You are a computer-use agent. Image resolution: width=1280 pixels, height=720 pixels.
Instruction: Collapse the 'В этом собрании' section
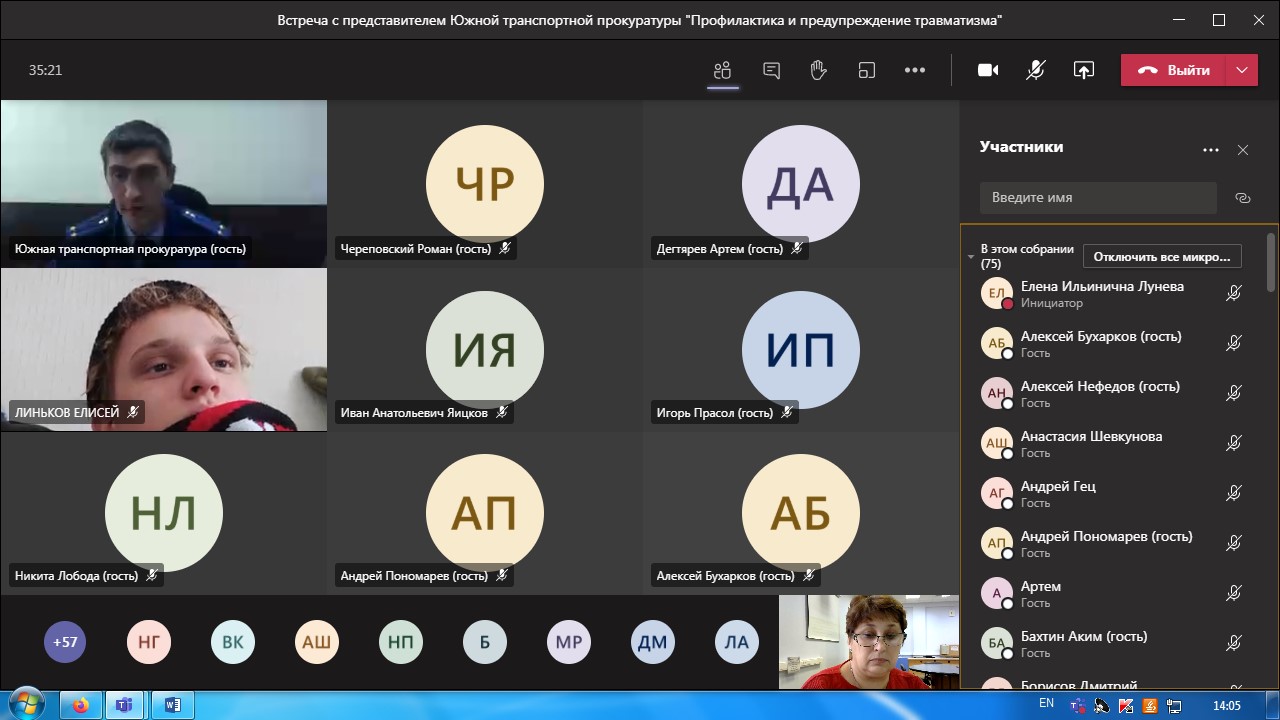(x=970, y=257)
